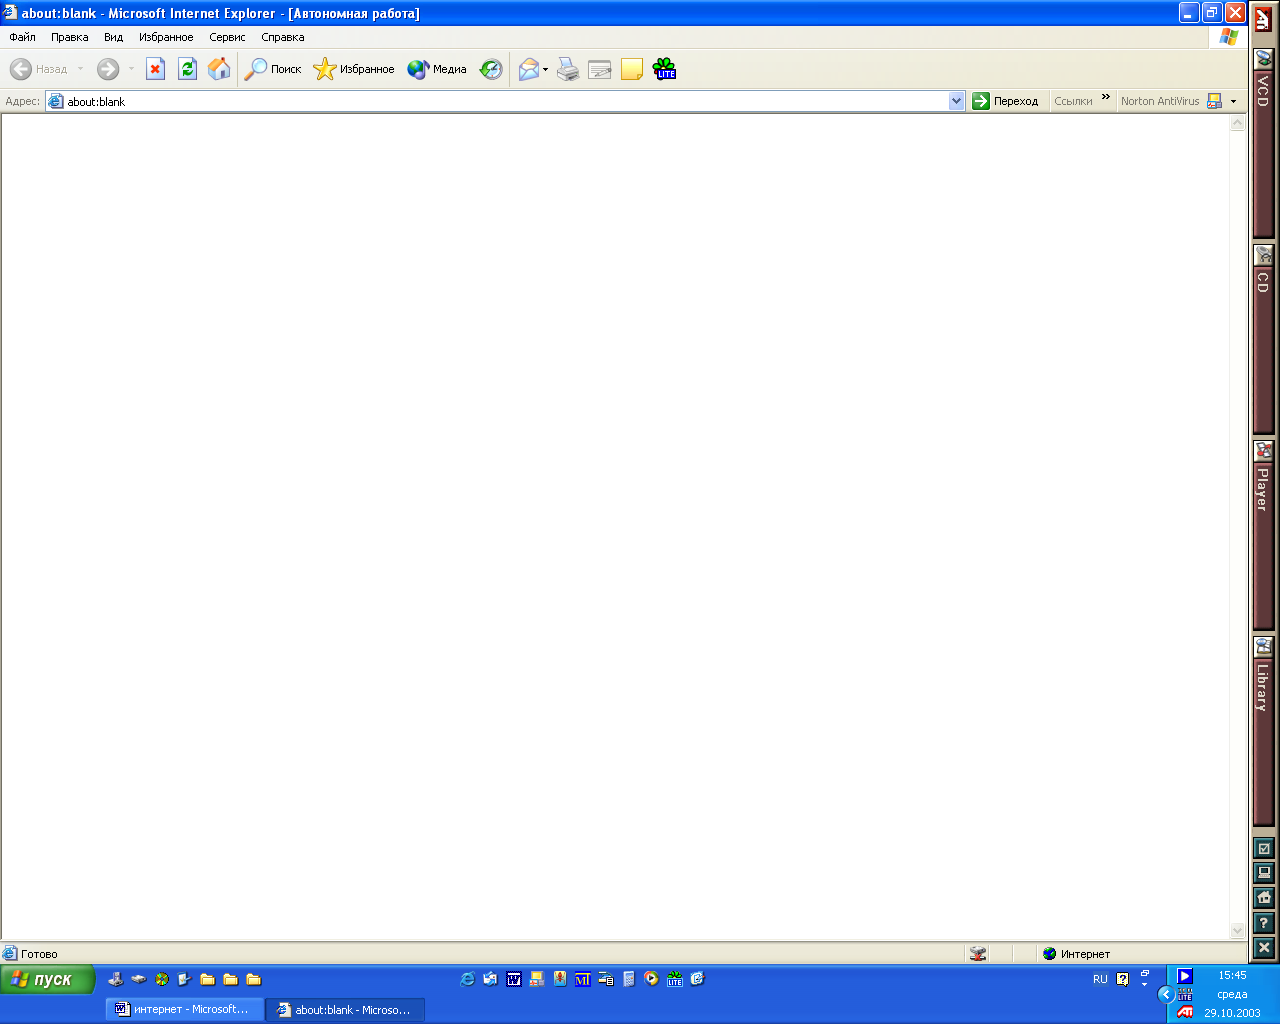Click the yellow help balloon in language bar
This screenshot has height=1024, width=1280.
(1123, 979)
